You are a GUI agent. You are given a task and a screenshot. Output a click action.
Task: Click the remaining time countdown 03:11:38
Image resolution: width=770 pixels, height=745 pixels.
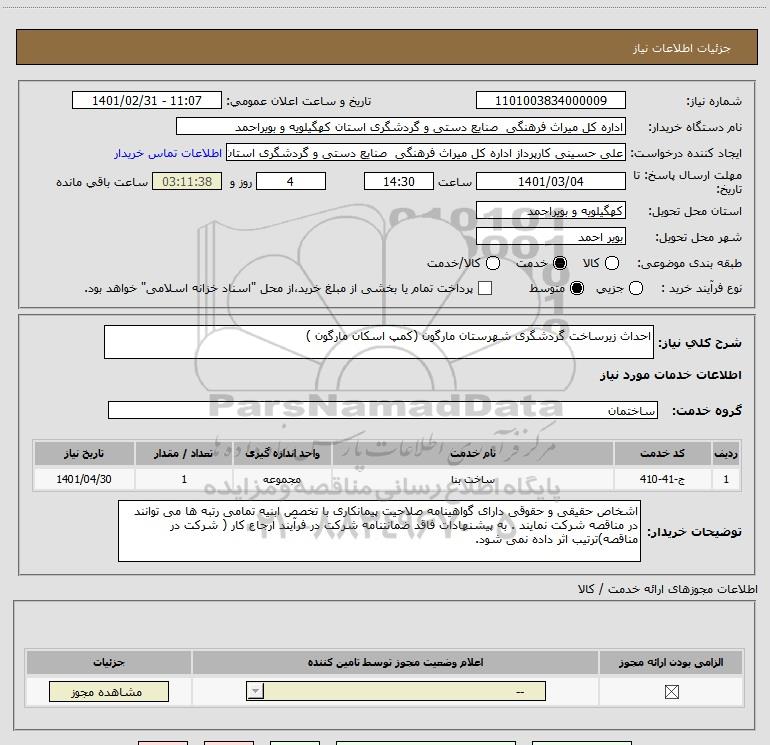click(x=187, y=181)
